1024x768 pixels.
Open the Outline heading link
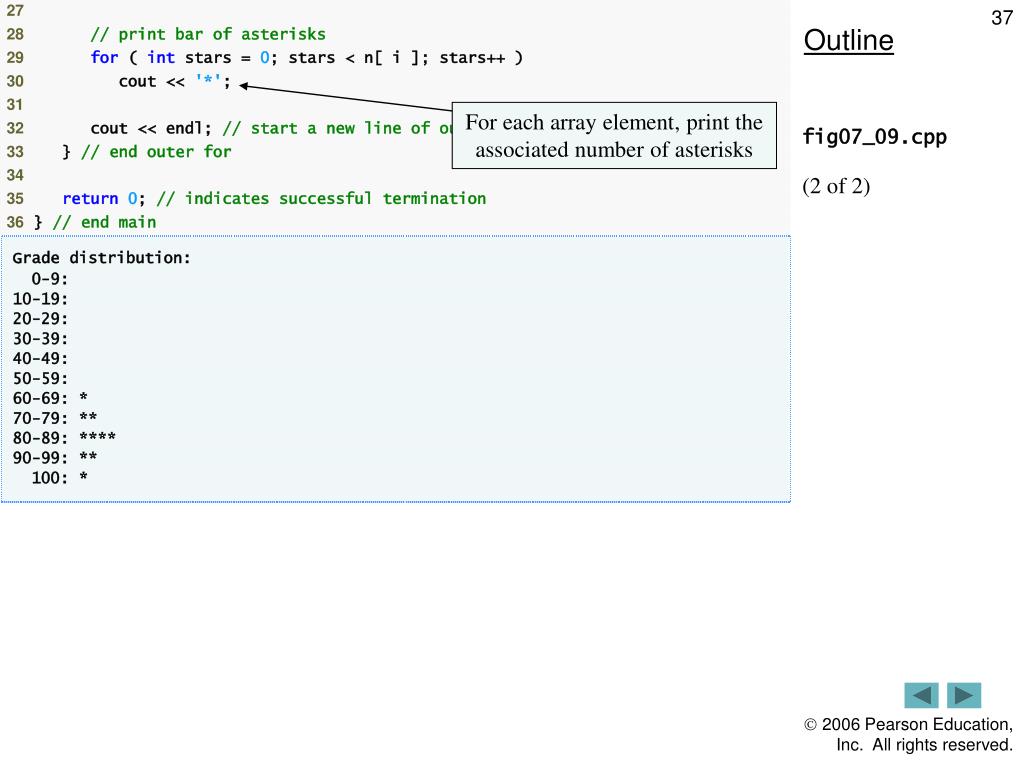click(848, 41)
